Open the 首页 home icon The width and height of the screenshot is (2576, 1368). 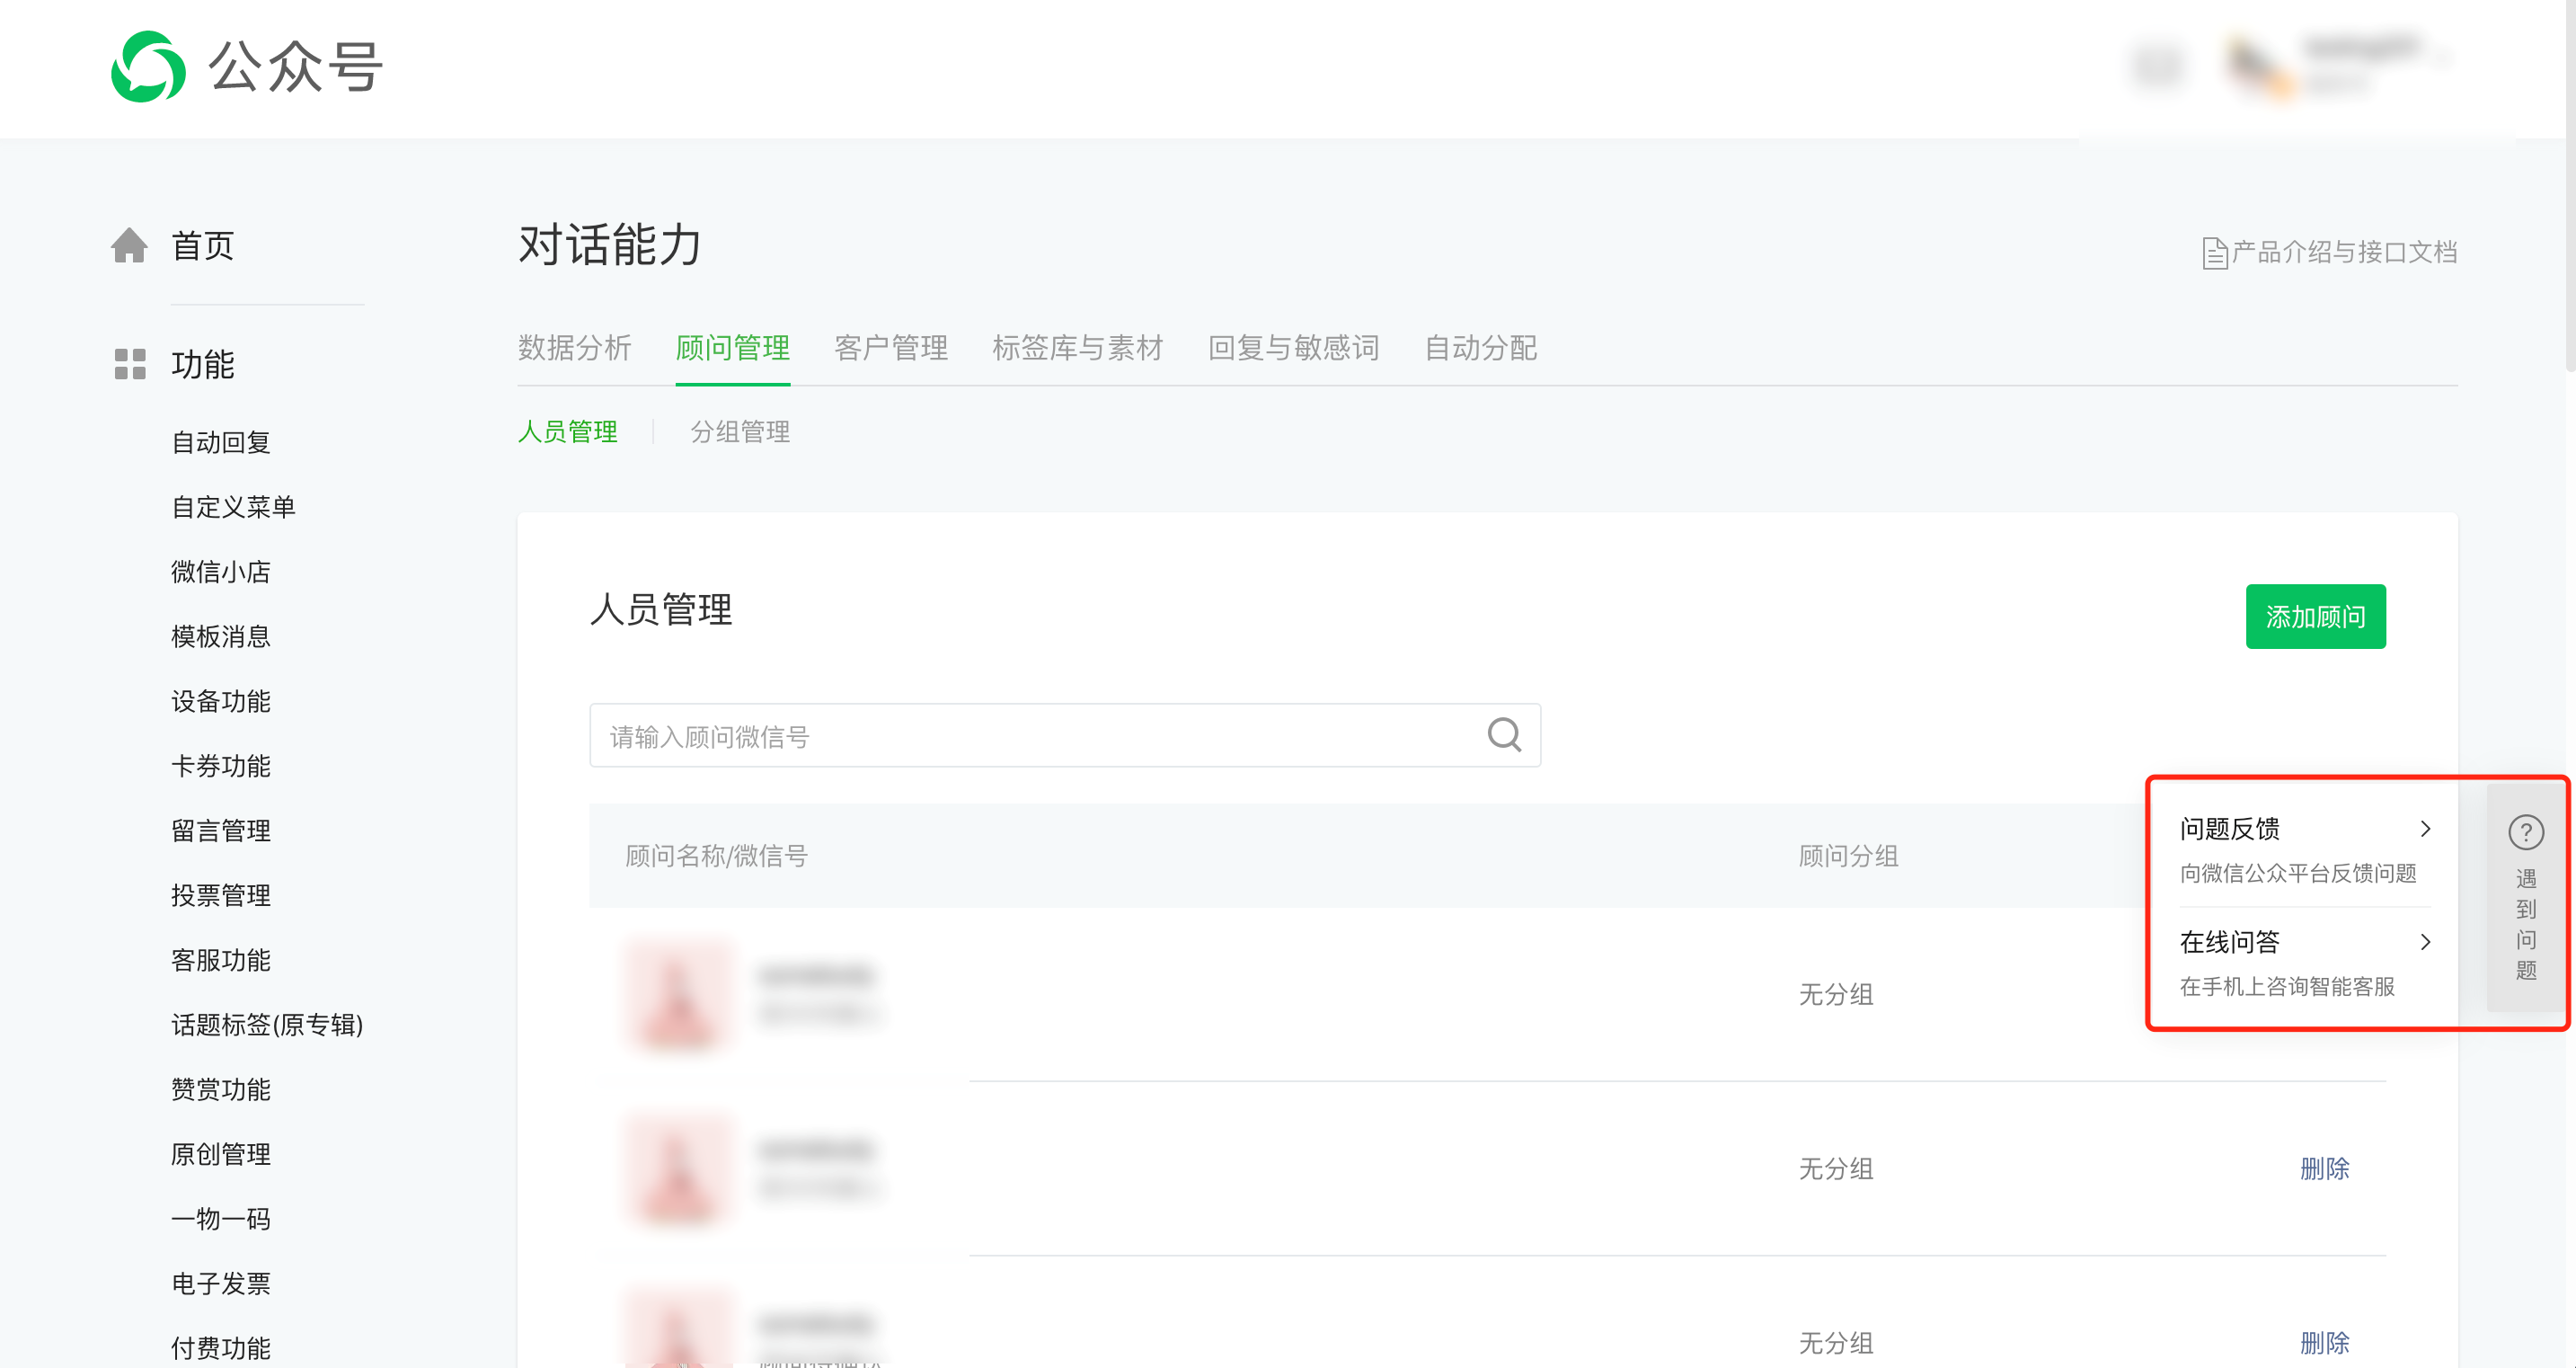click(x=129, y=245)
